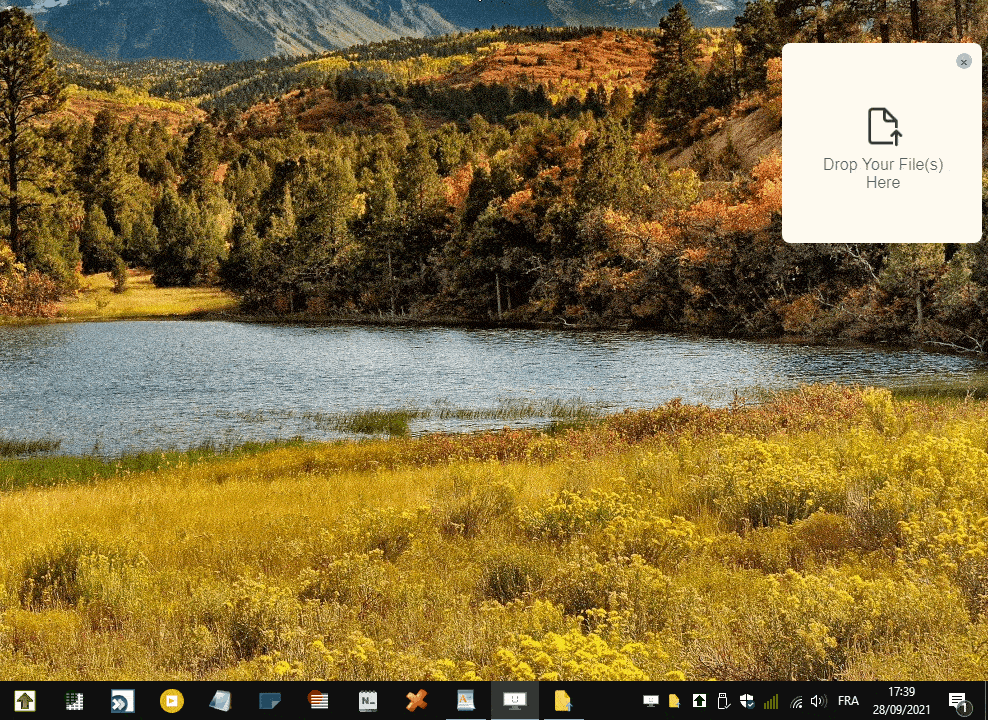Open the yellow circle play-button app

pos(171,700)
